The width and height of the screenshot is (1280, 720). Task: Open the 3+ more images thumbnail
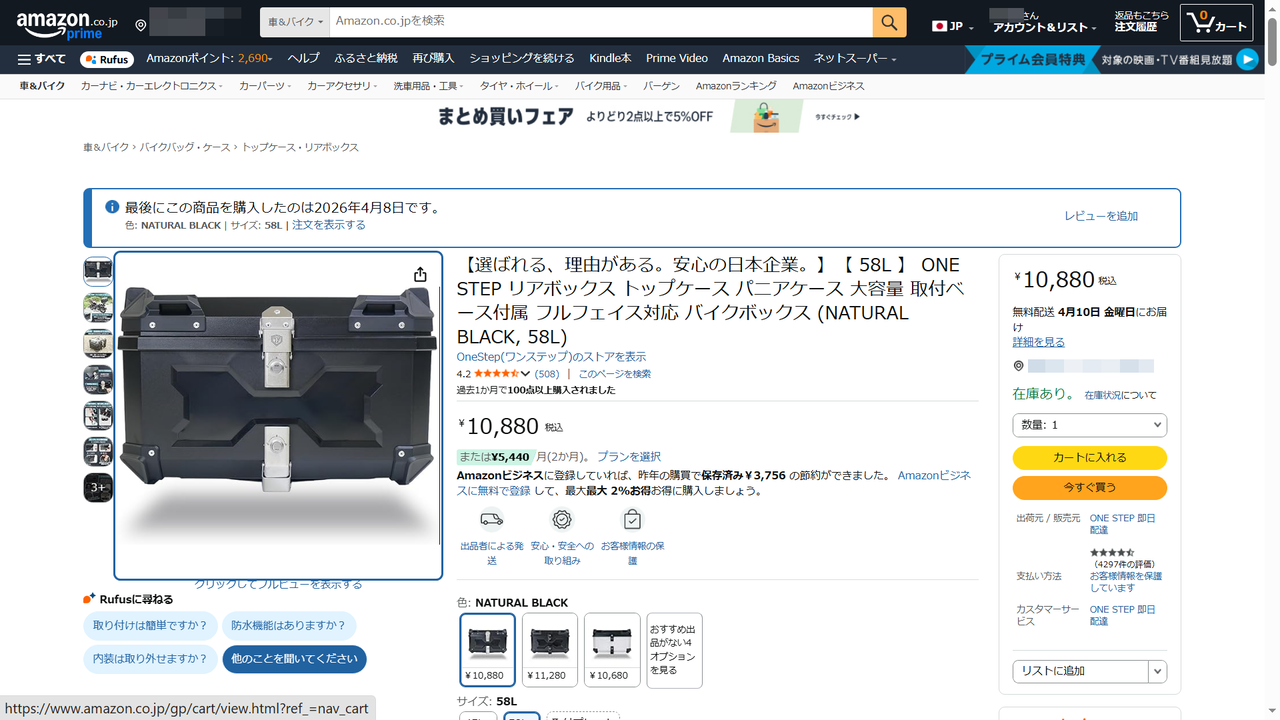click(x=98, y=487)
